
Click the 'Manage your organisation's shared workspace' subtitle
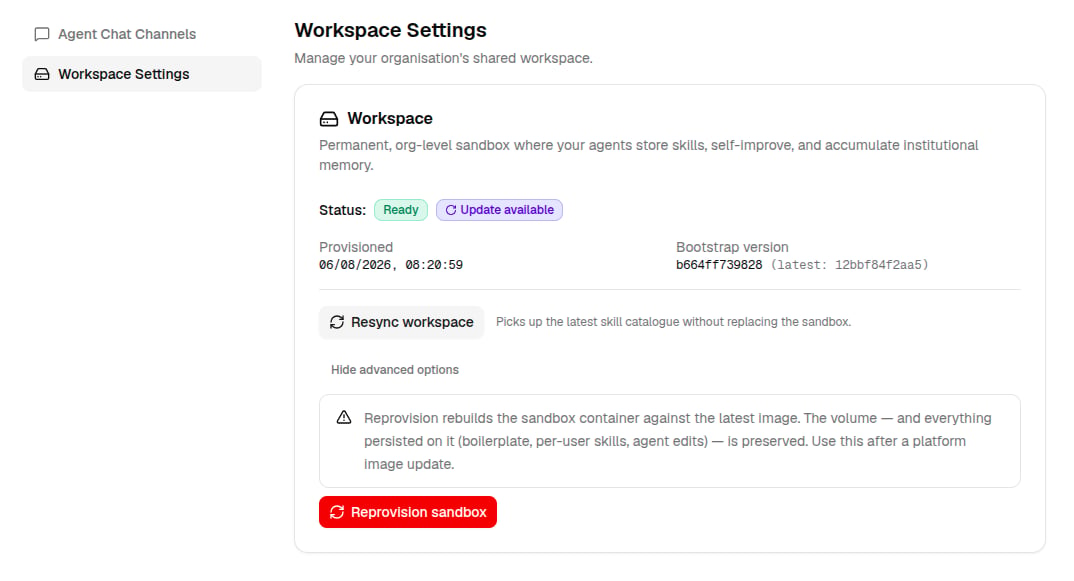point(443,58)
